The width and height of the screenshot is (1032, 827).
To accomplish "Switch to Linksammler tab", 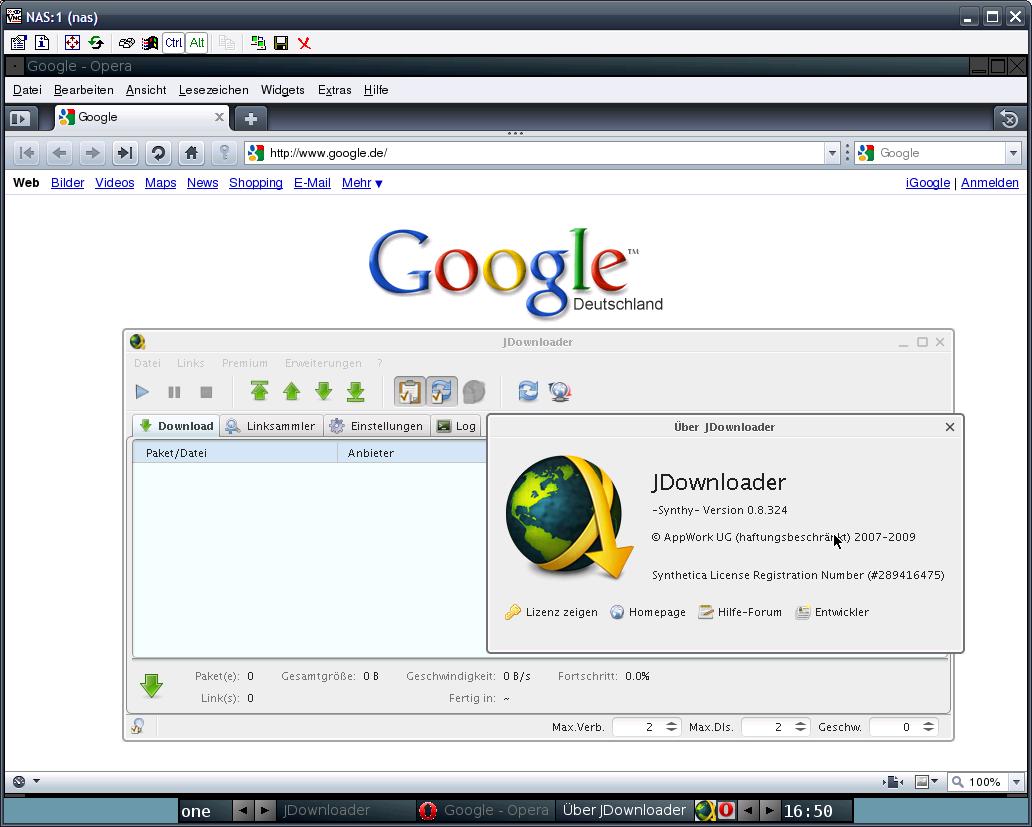I will tap(271, 426).
